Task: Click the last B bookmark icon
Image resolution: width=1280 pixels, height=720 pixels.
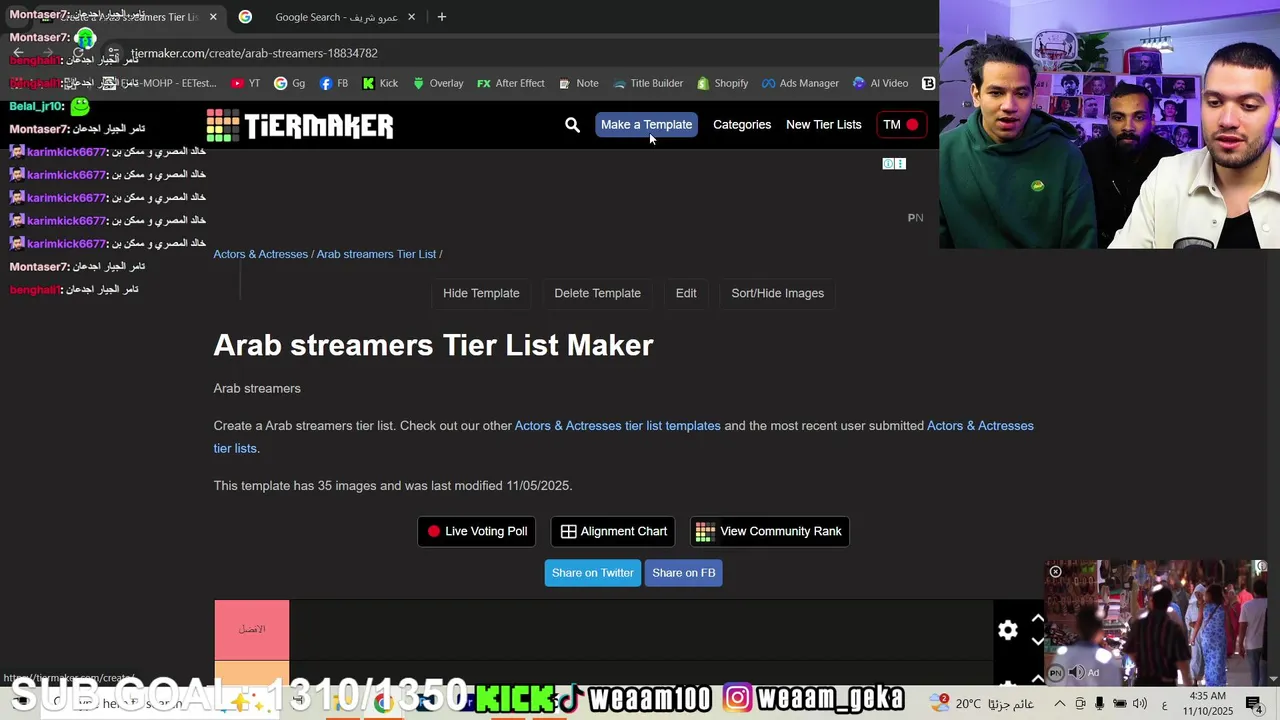Action: 928,83
